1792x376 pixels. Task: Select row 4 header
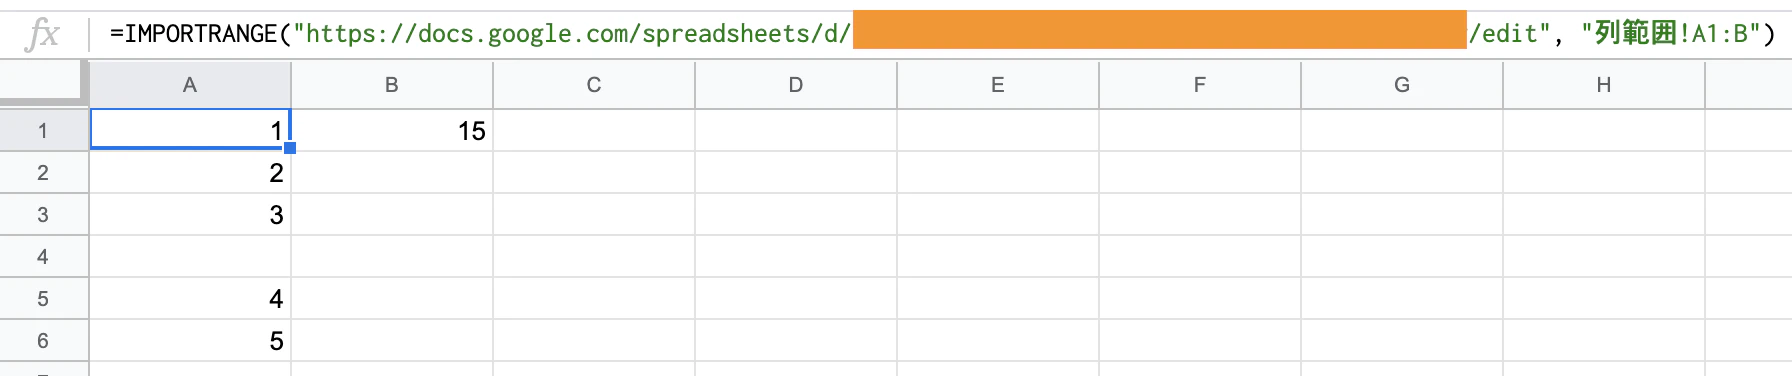[x=43, y=256]
